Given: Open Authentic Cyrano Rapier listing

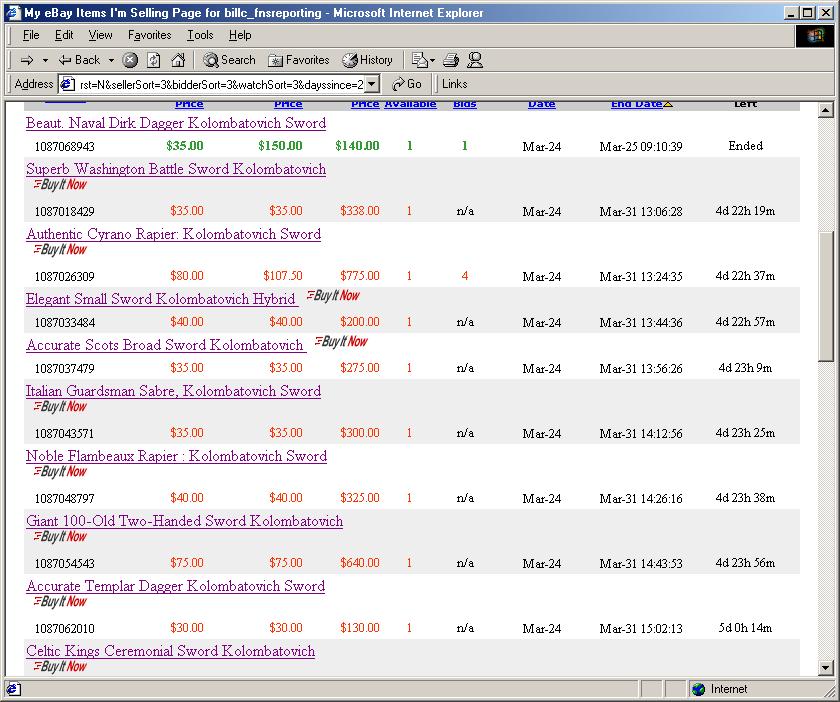Looking at the screenshot, I should click(174, 234).
